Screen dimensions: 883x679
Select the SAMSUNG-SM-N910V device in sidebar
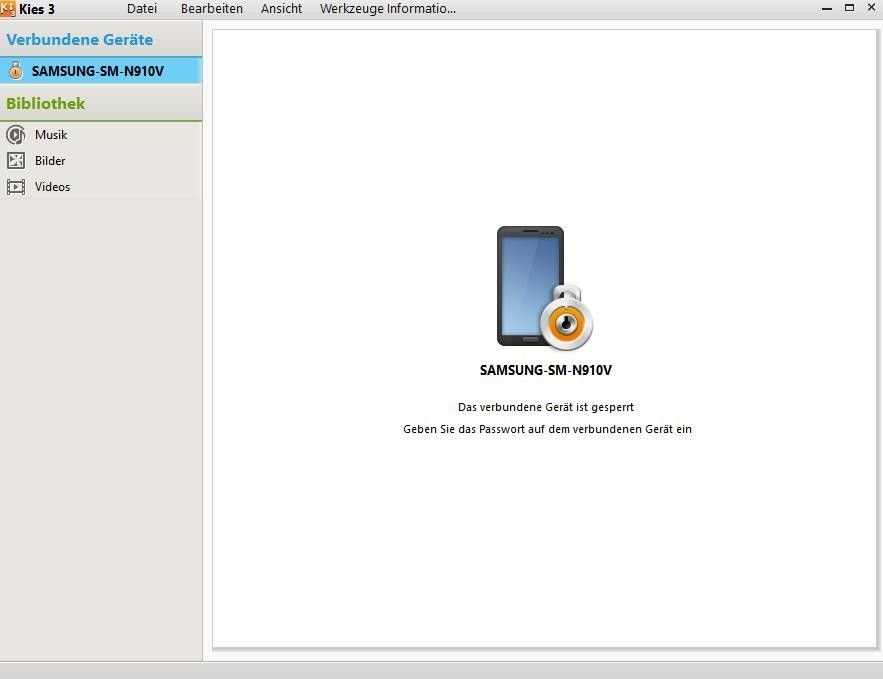click(101, 71)
